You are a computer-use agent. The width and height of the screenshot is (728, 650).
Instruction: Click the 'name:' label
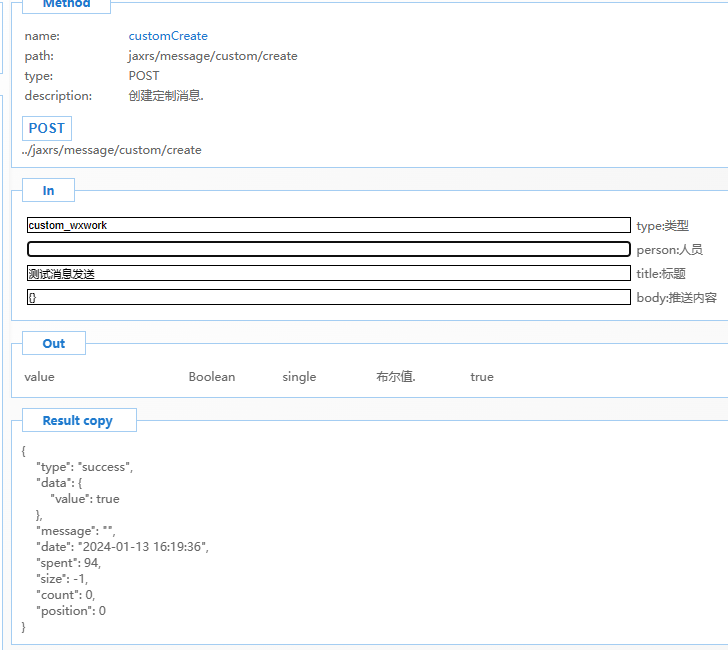point(42,36)
